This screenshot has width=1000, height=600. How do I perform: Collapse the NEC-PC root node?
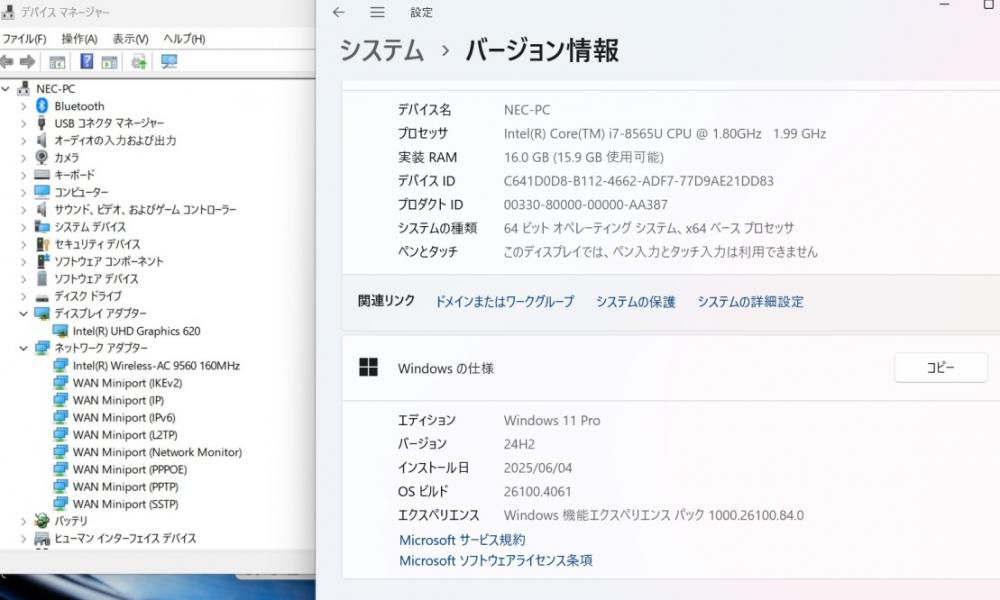(x=6, y=89)
